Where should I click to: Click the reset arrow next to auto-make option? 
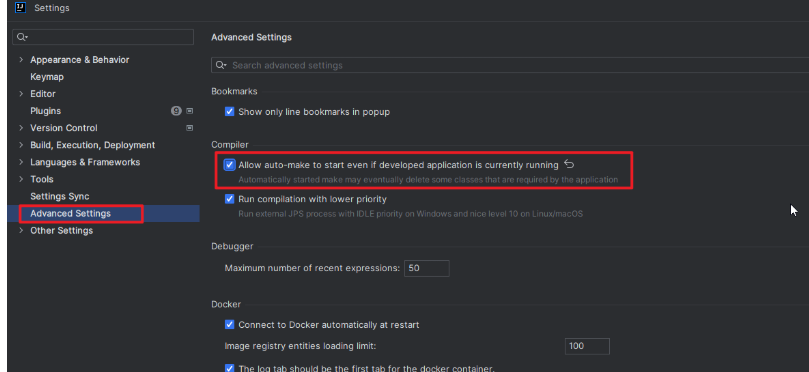coord(569,165)
